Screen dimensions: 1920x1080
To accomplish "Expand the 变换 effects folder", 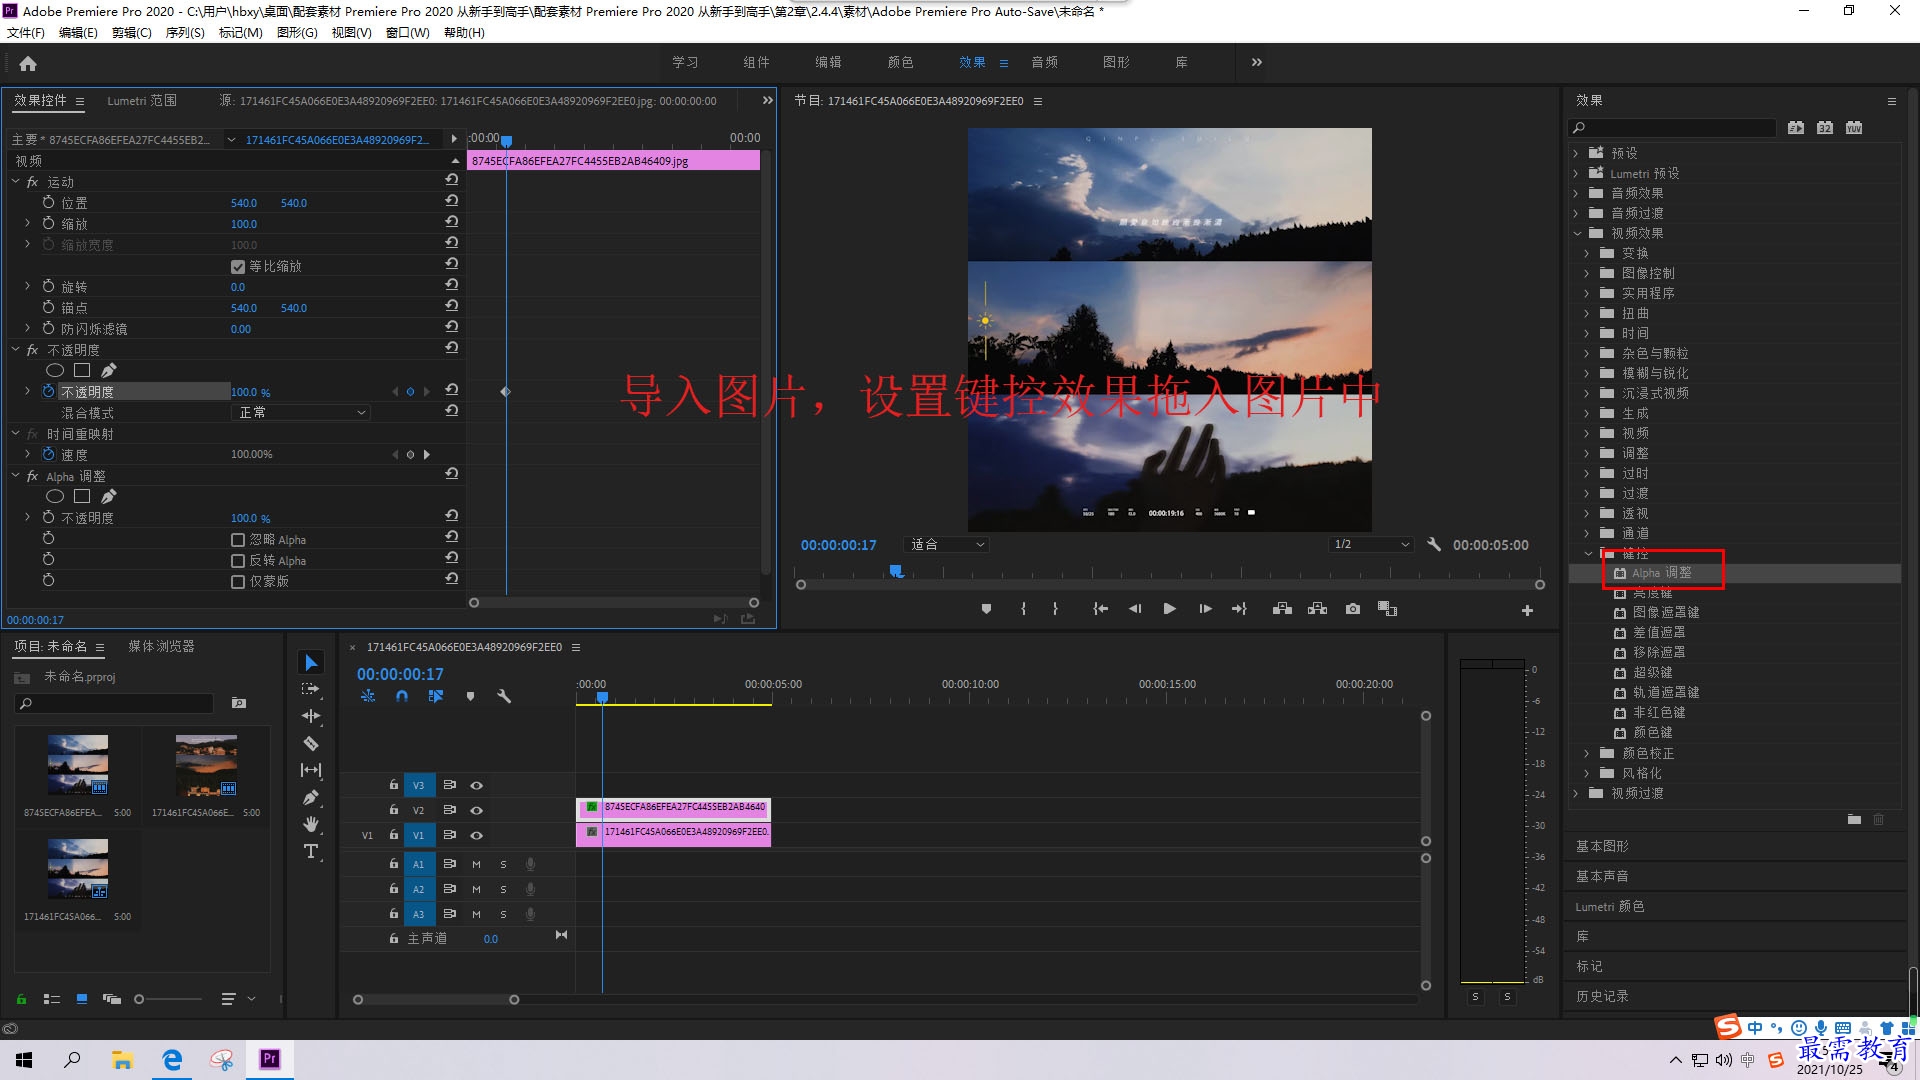I will (x=1586, y=254).
